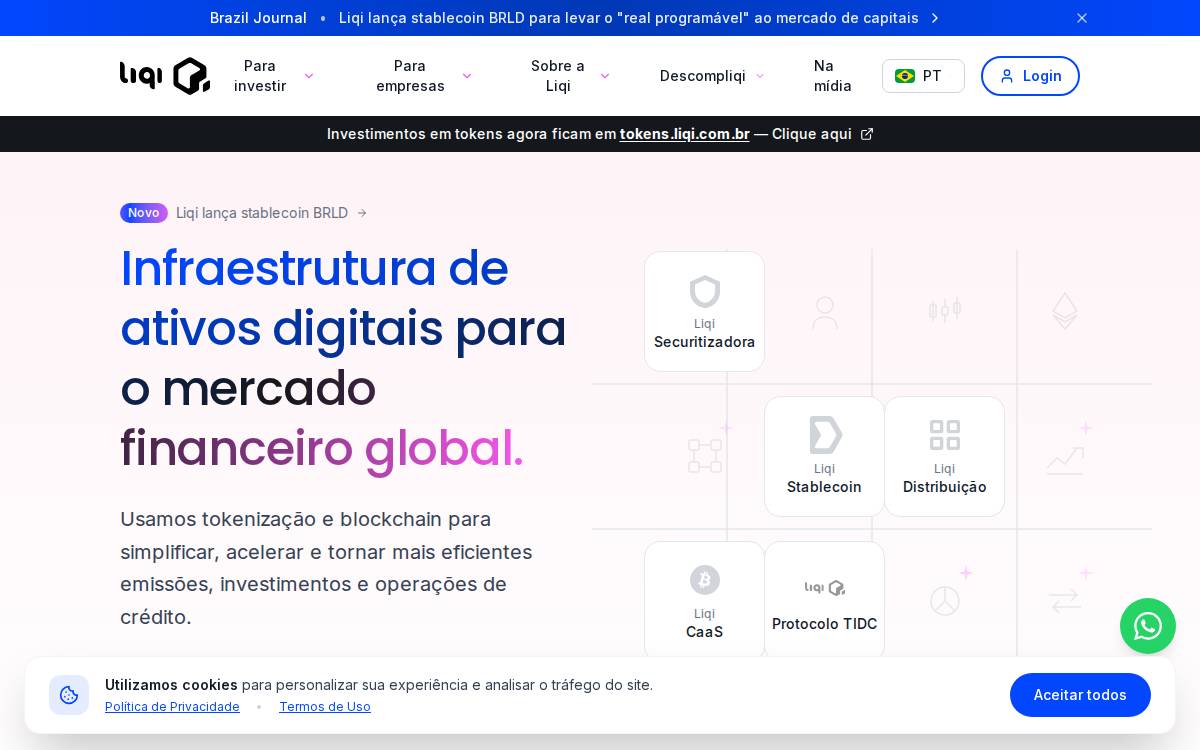The height and width of the screenshot is (750, 1200).
Task: Open the Política de Privacidade link
Action: pos(172,707)
